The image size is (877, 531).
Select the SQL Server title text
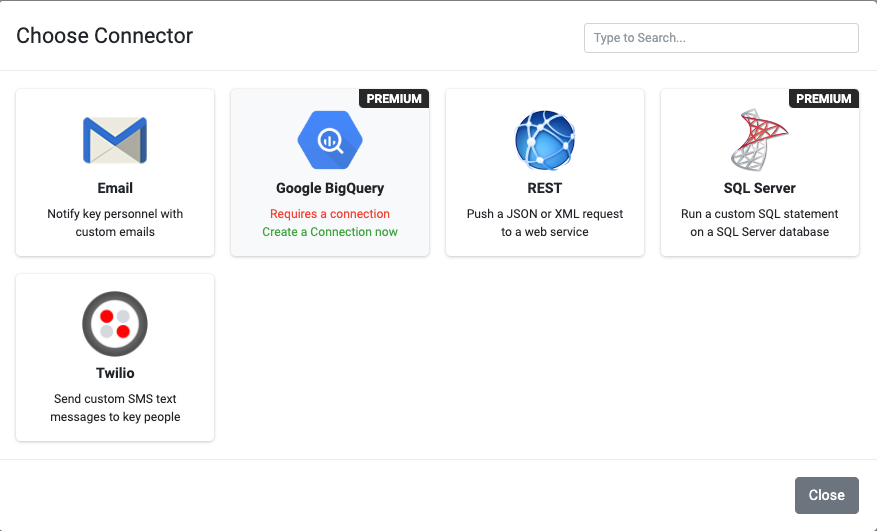pyautogui.click(x=760, y=188)
